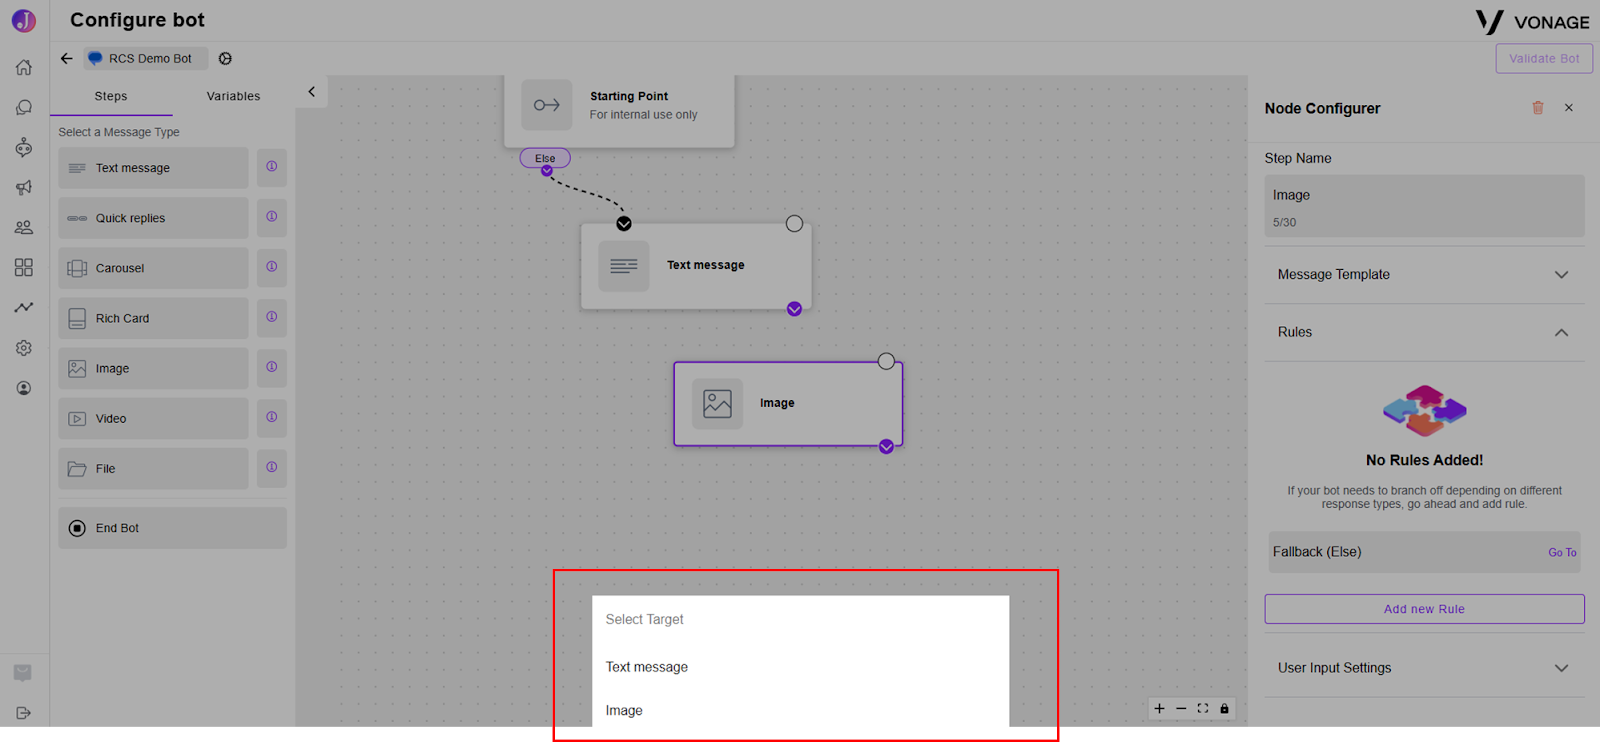
Task: Click the Add new Rule button
Action: pos(1424,609)
